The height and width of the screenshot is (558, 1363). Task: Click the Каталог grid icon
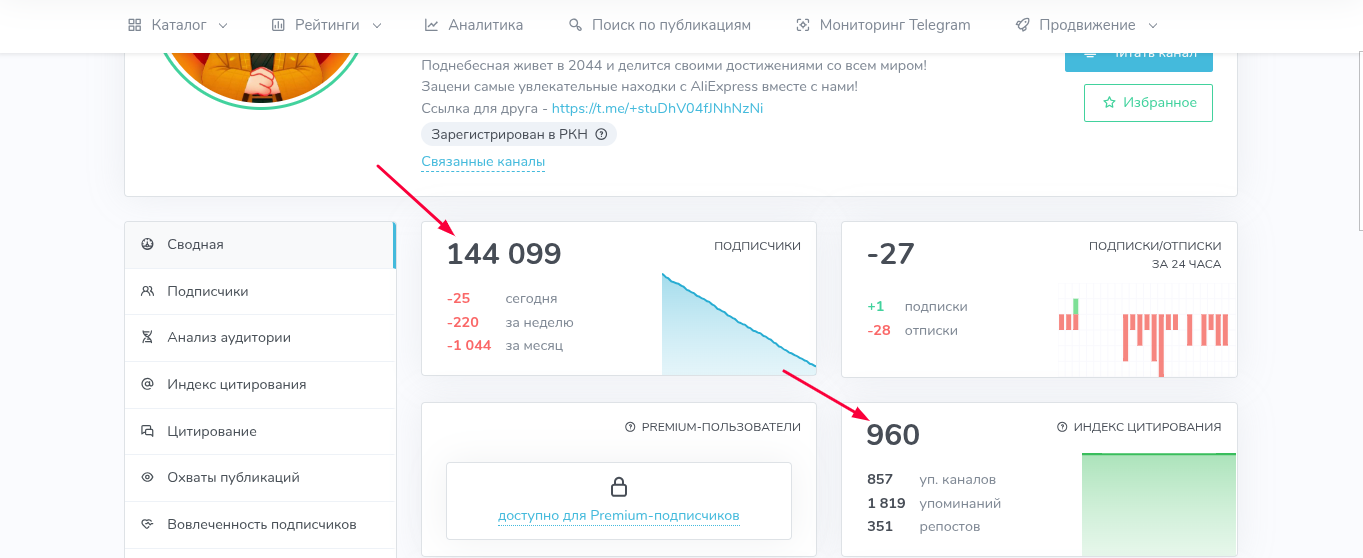(x=135, y=25)
